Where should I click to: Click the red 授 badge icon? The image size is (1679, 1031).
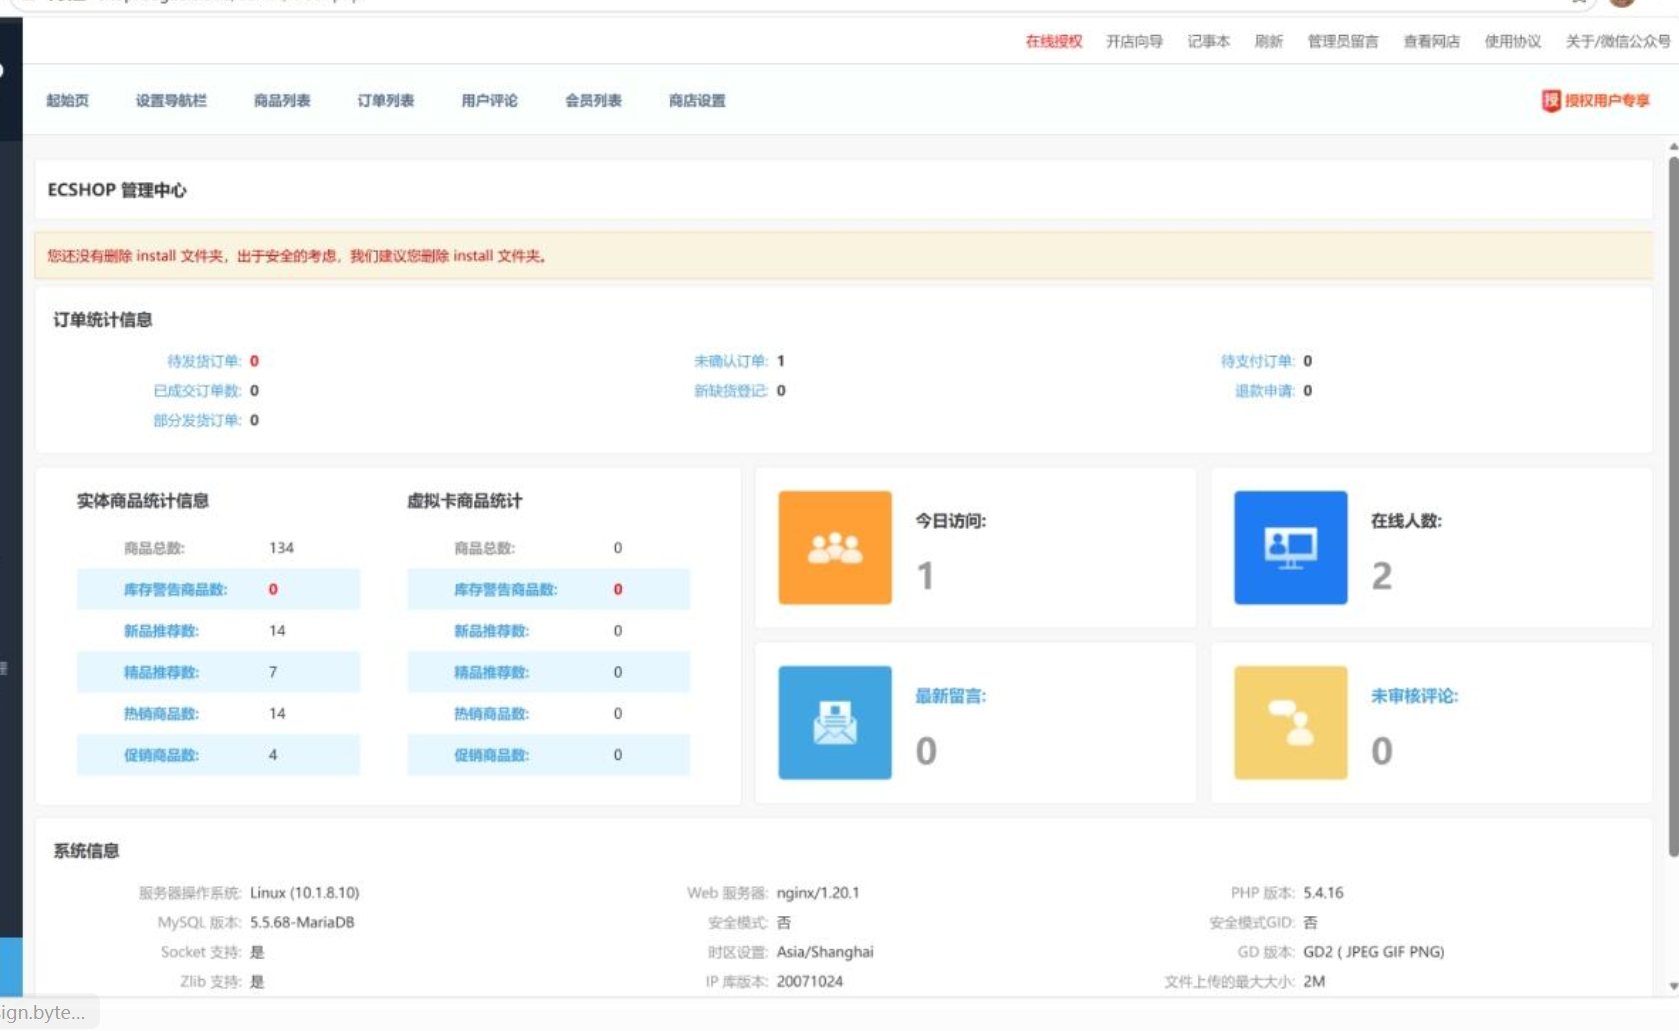click(x=1551, y=100)
